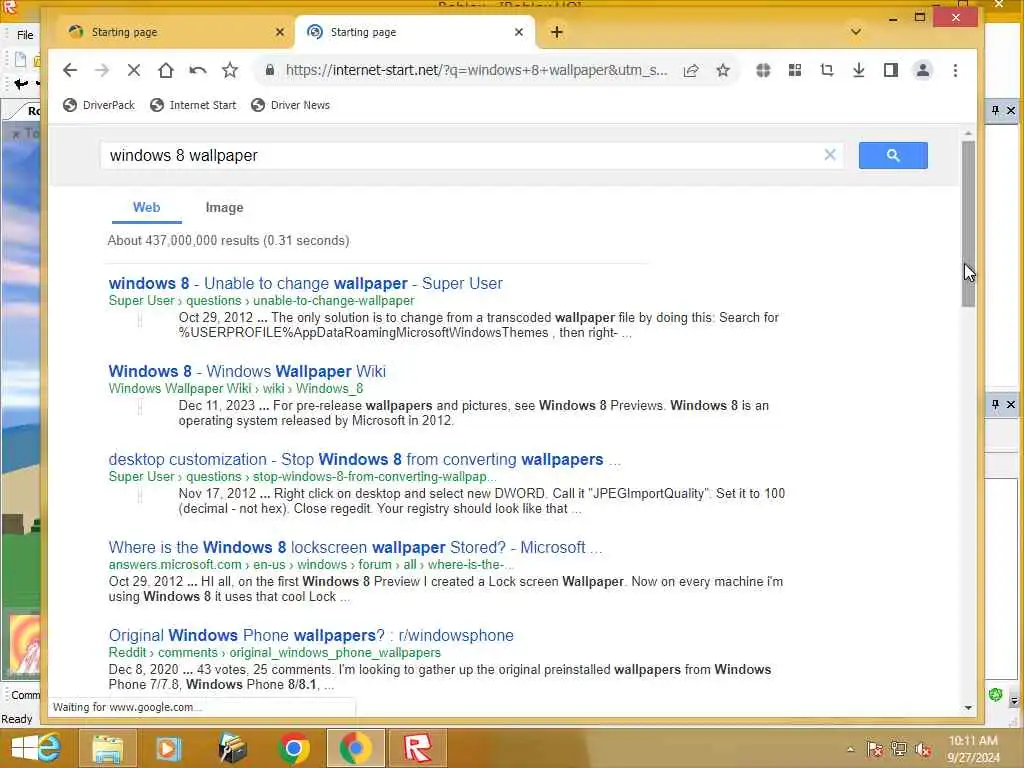The height and width of the screenshot is (768, 1024).
Task: Open Google Chrome from the taskbar
Action: [x=294, y=748]
